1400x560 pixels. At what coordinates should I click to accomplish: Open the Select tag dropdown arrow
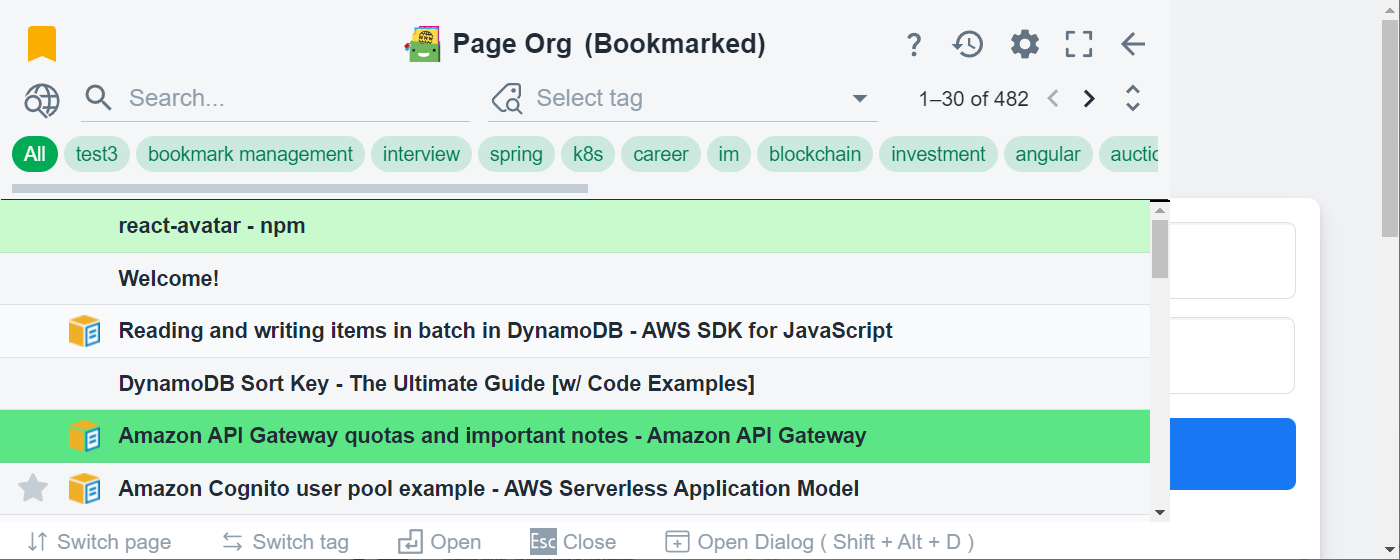click(859, 99)
